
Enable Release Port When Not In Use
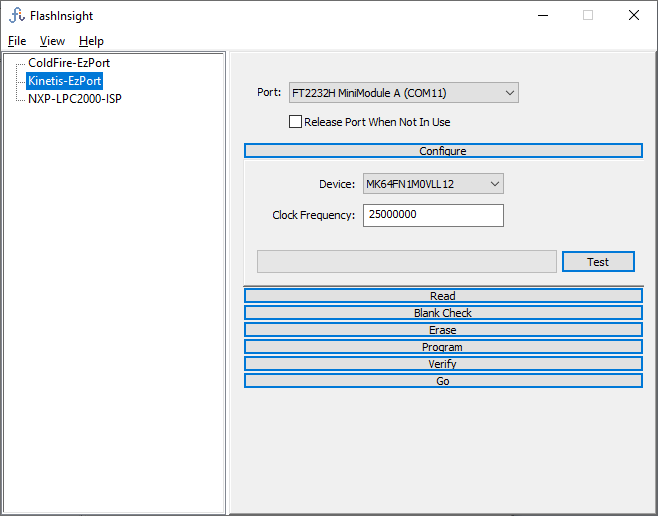coord(295,122)
